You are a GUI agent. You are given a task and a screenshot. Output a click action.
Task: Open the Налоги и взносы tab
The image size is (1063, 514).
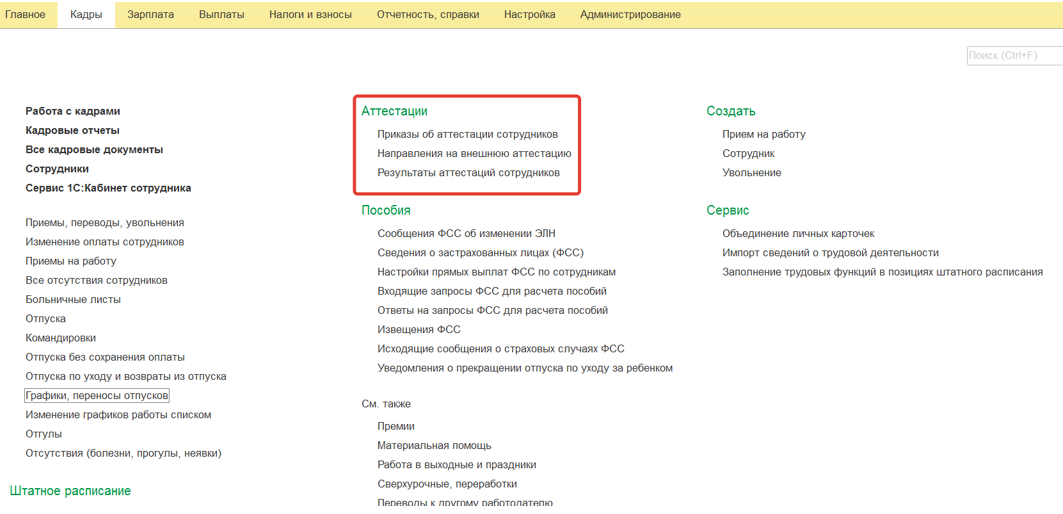pos(310,15)
